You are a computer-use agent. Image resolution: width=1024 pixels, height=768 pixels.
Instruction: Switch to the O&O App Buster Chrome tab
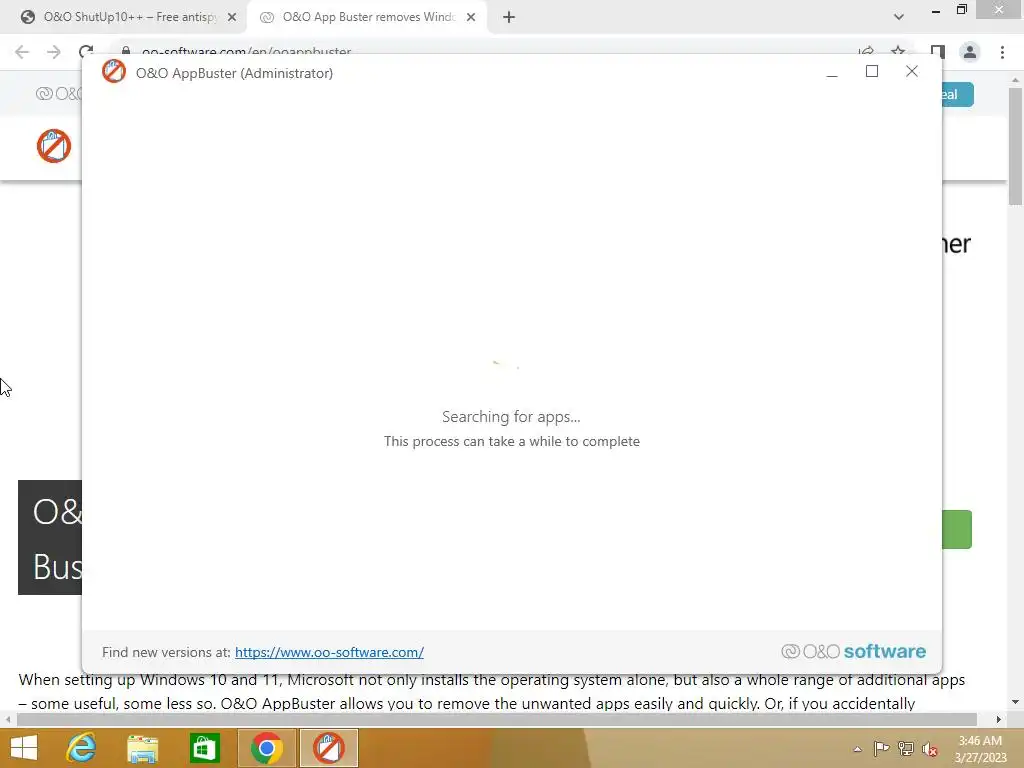tap(368, 17)
